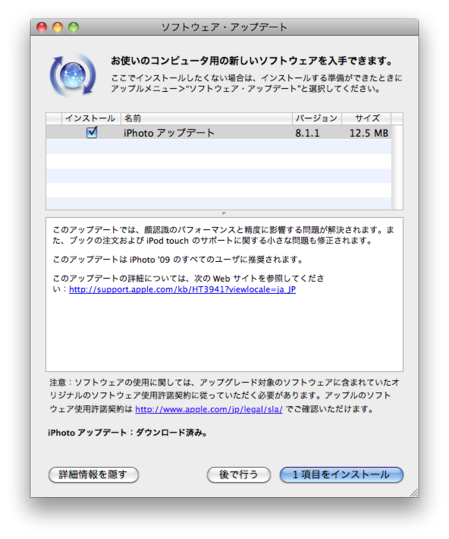Click 1 項目をインストール button
The width and height of the screenshot is (449, 539).
click(341, 475)
